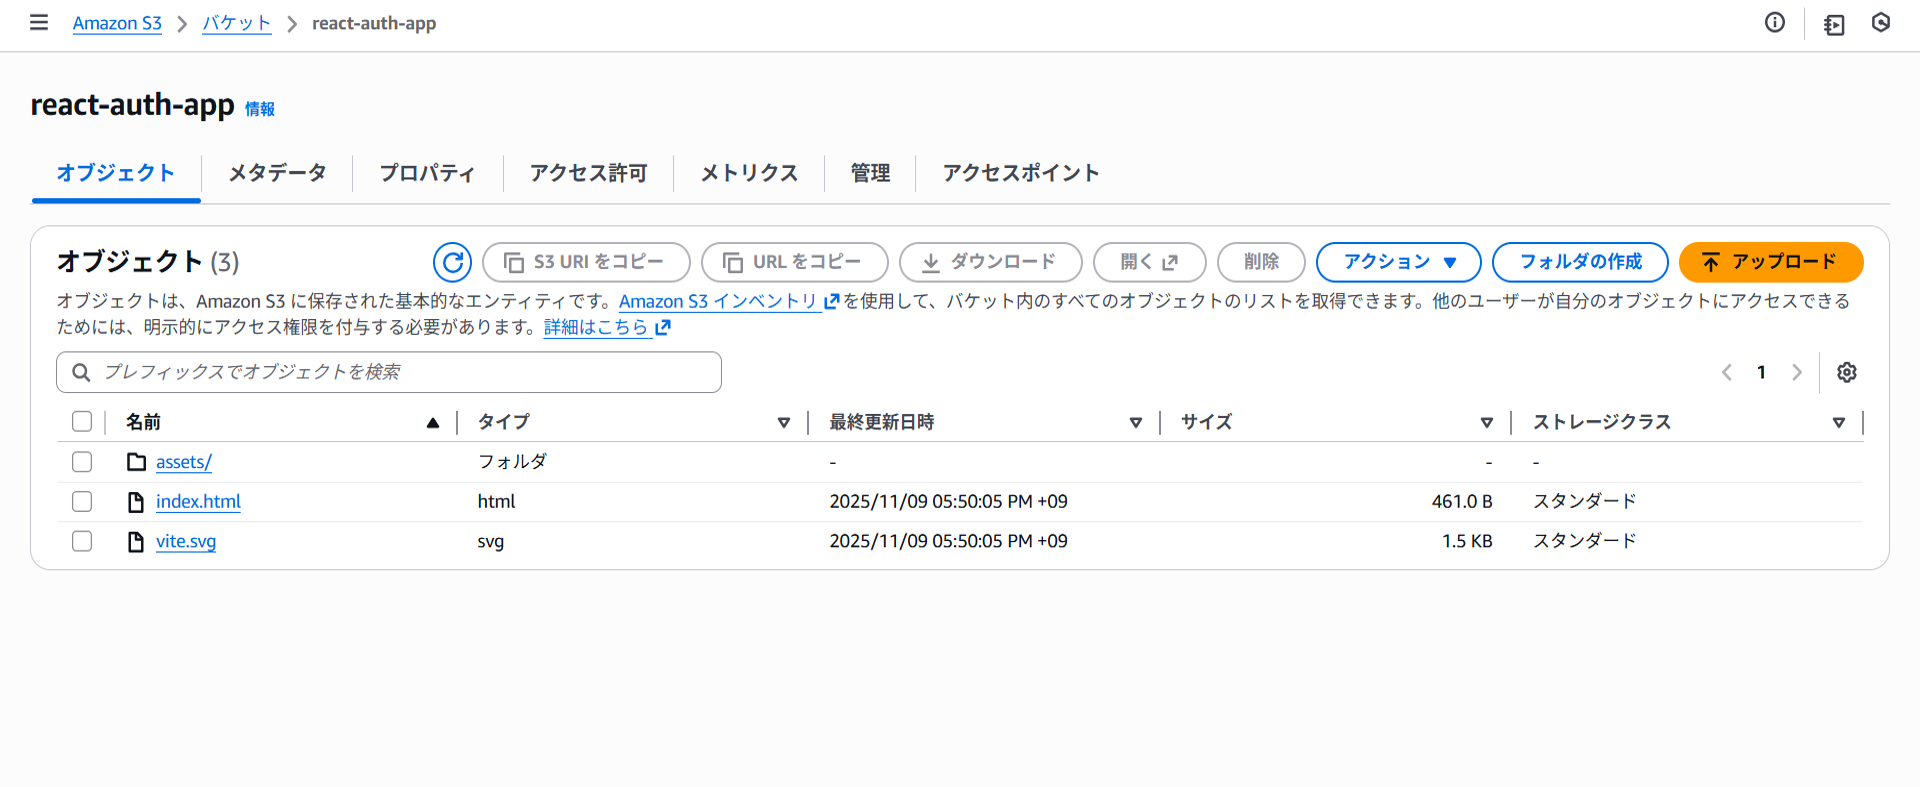Click the hexagon settings icon at top right
The image size is (1920, 787).
[1881, 23]
